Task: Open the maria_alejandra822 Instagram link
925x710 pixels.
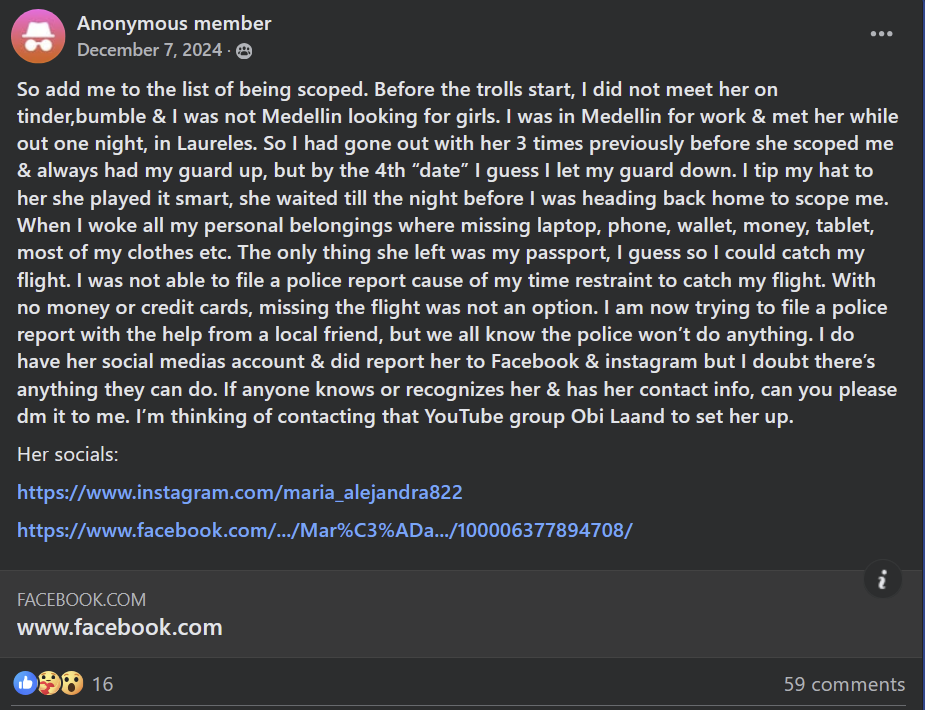Action: click(240, 492)
